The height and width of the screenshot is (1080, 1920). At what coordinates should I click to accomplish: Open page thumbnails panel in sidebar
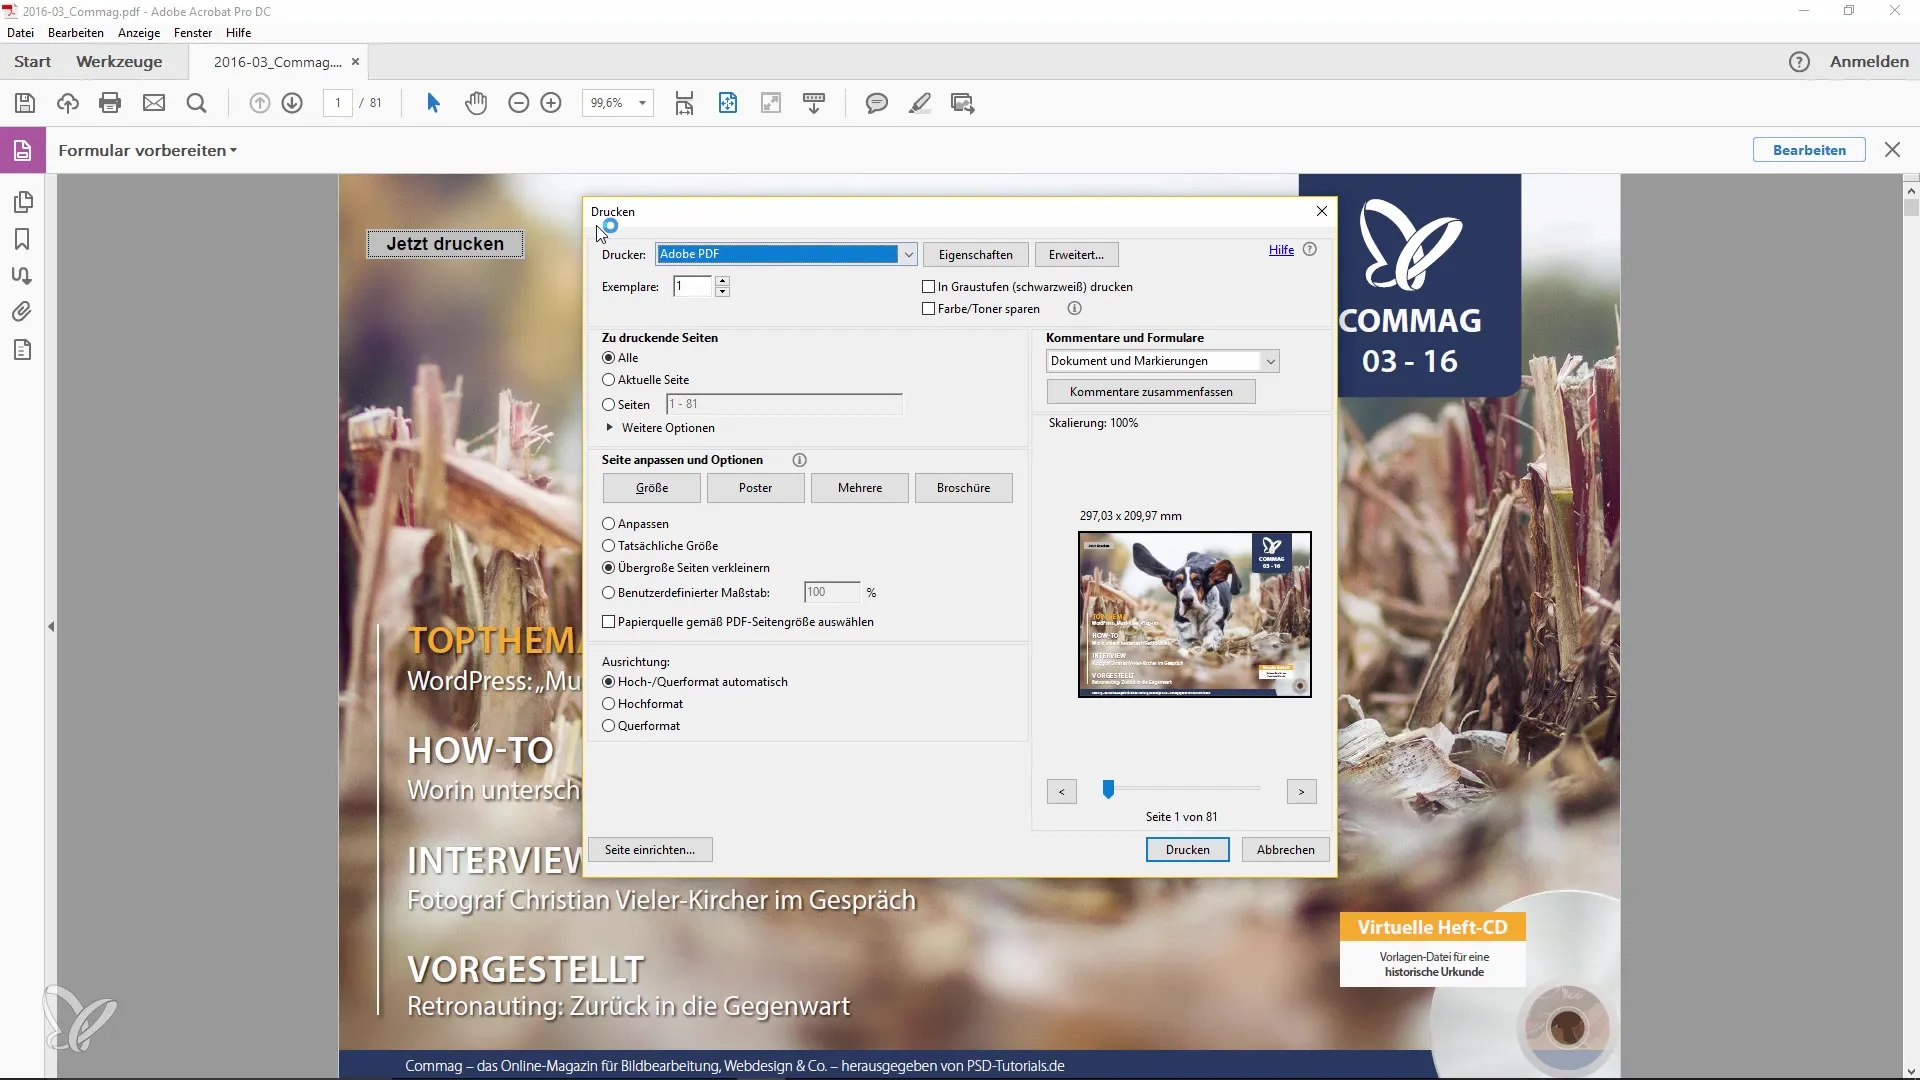[22, 202]
